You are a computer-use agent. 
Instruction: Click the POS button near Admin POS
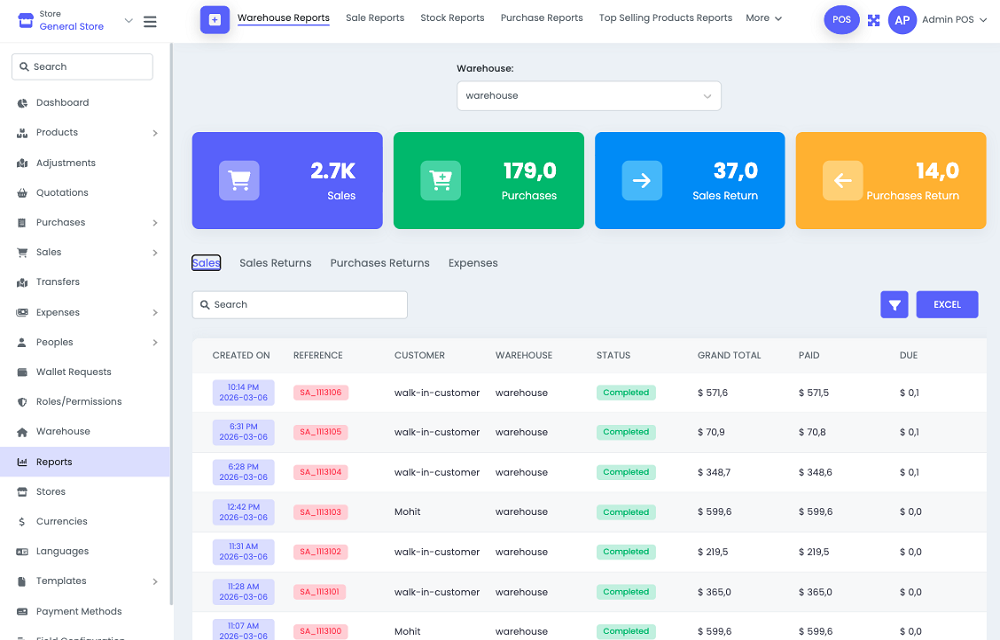(x=841, y=19)
